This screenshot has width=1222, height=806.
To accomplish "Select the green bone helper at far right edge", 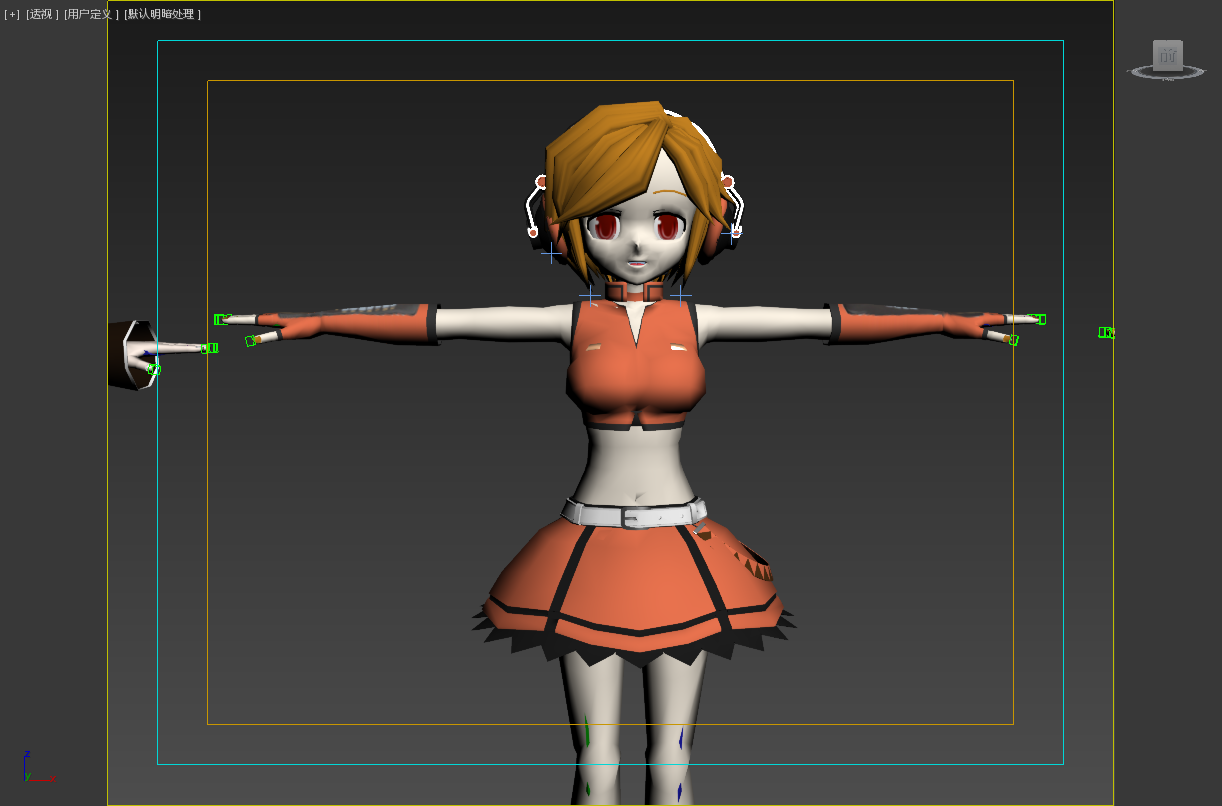I will [x=1106, y=332].
